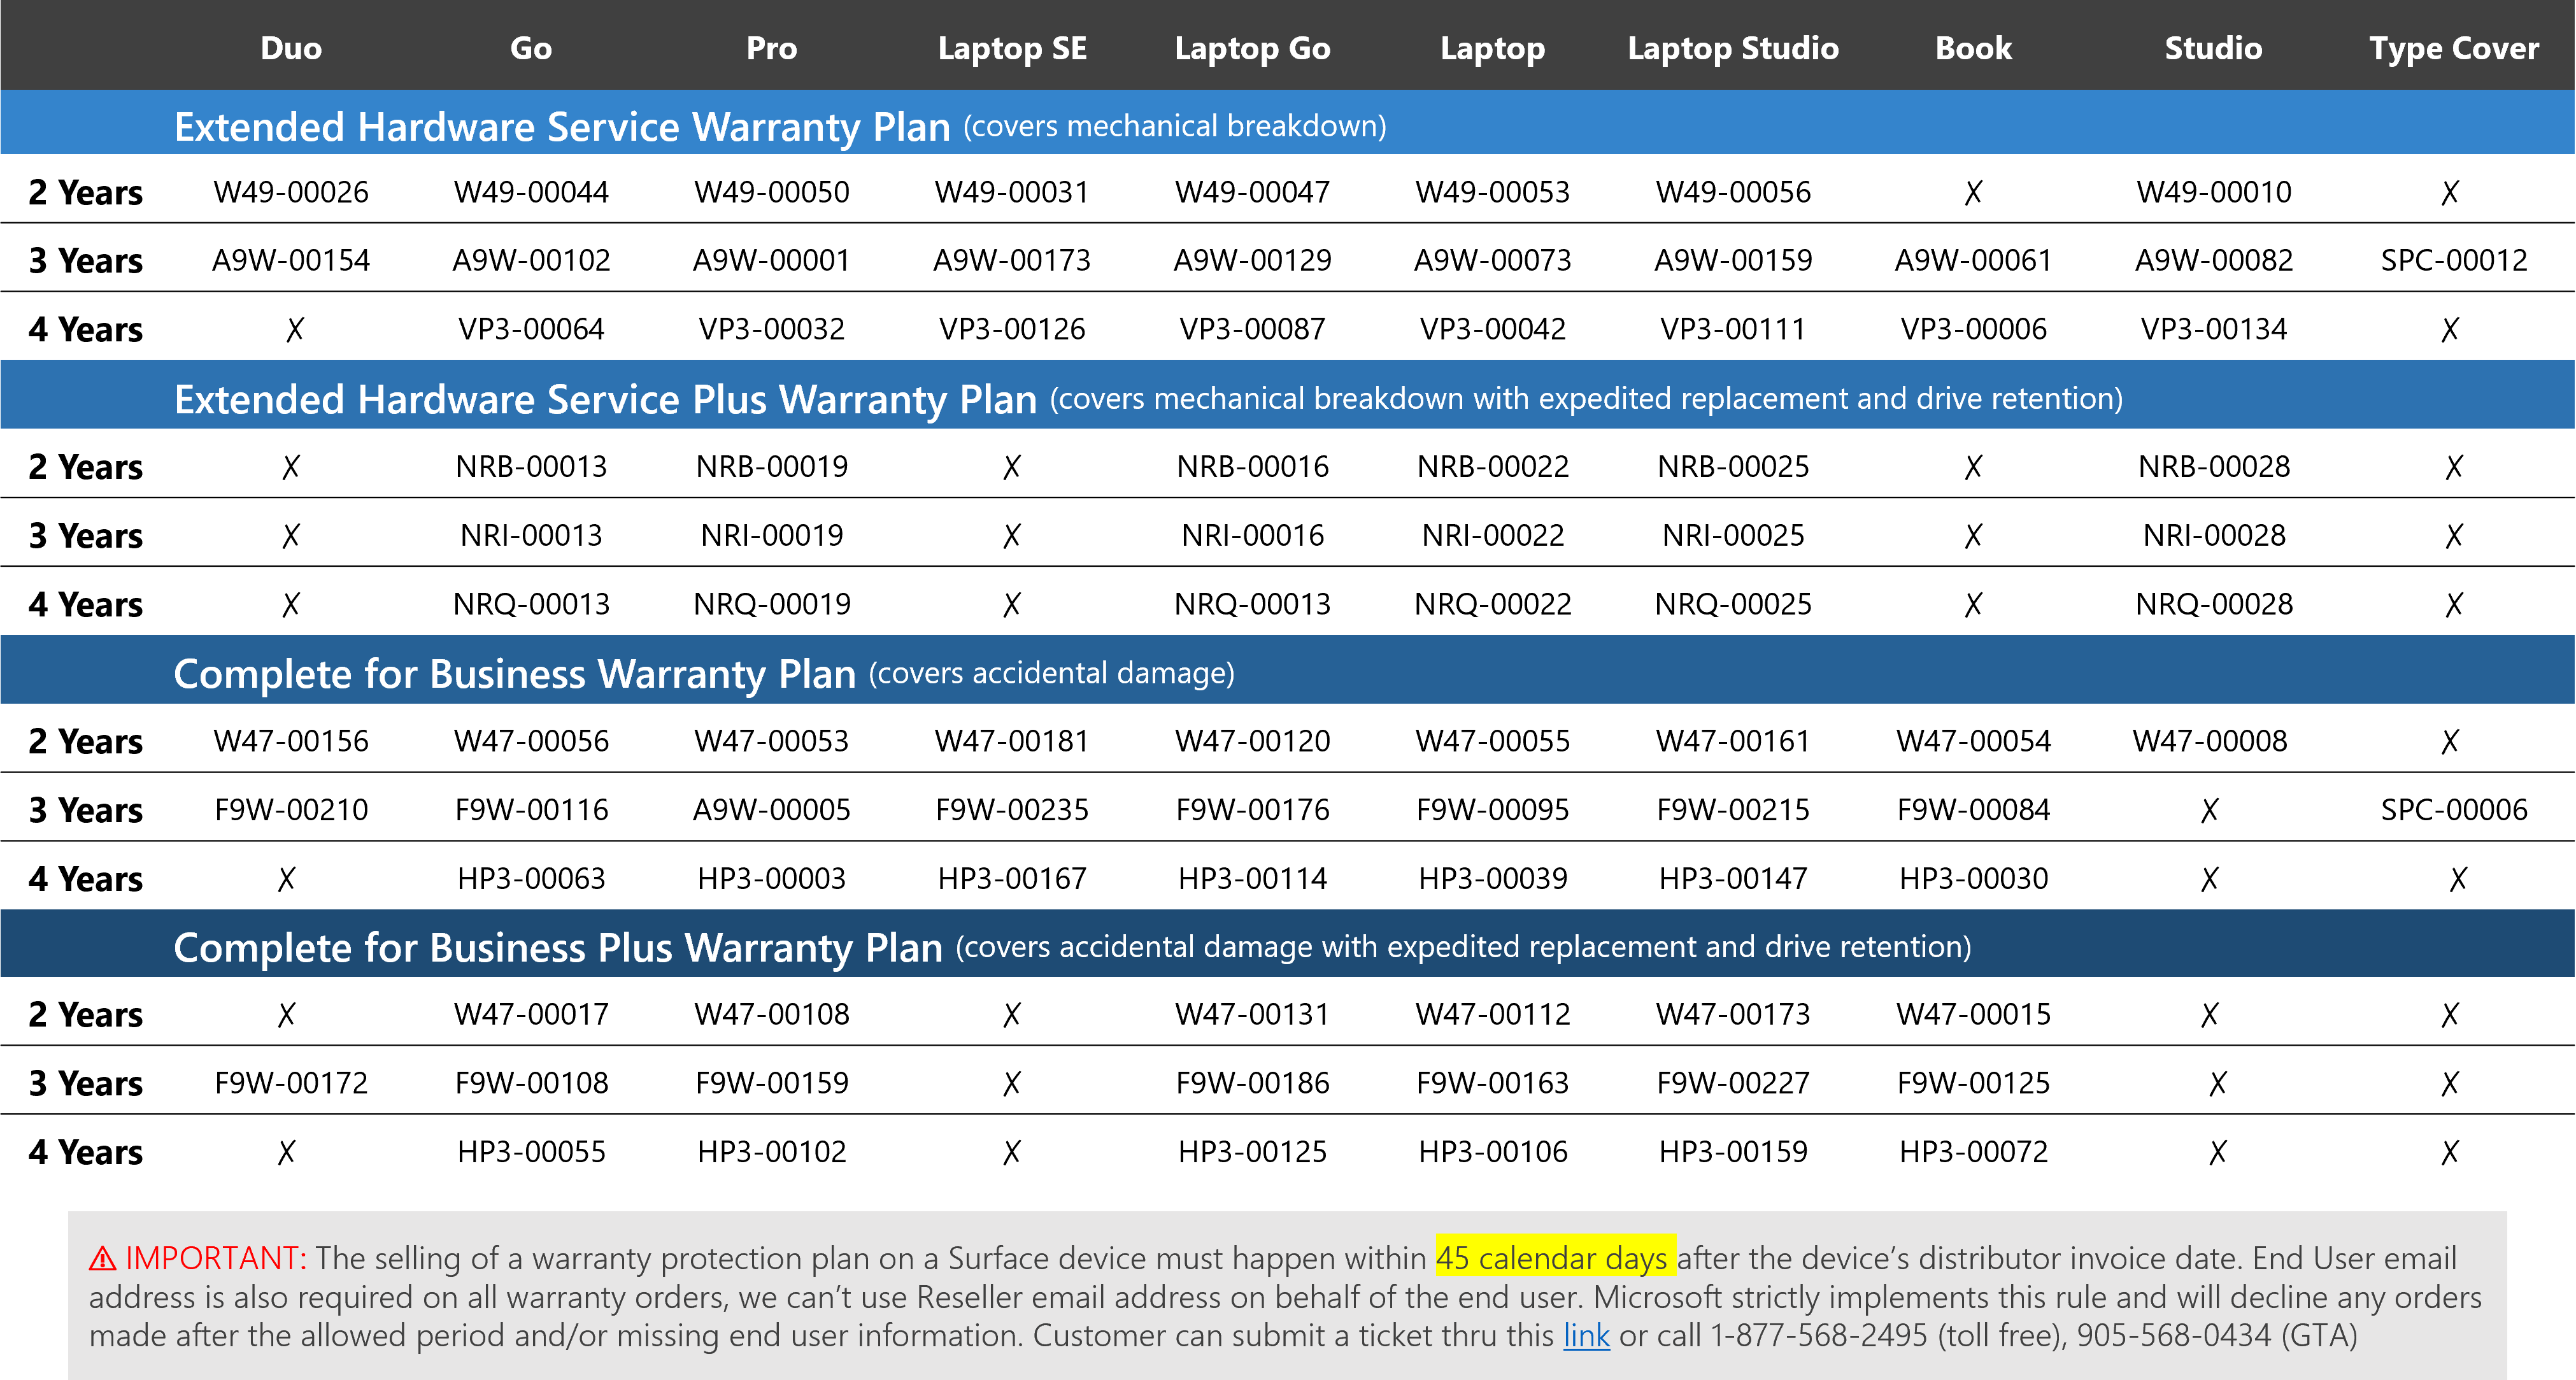
Task: Select part number HP3-00072
Action: 1973,1152
